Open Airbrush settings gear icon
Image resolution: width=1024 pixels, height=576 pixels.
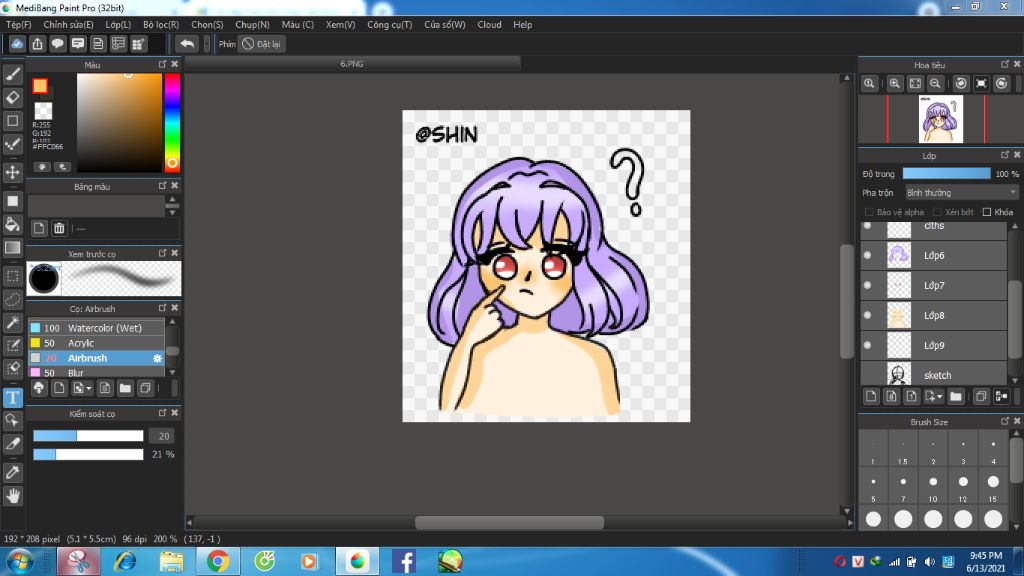pos(157,358)
